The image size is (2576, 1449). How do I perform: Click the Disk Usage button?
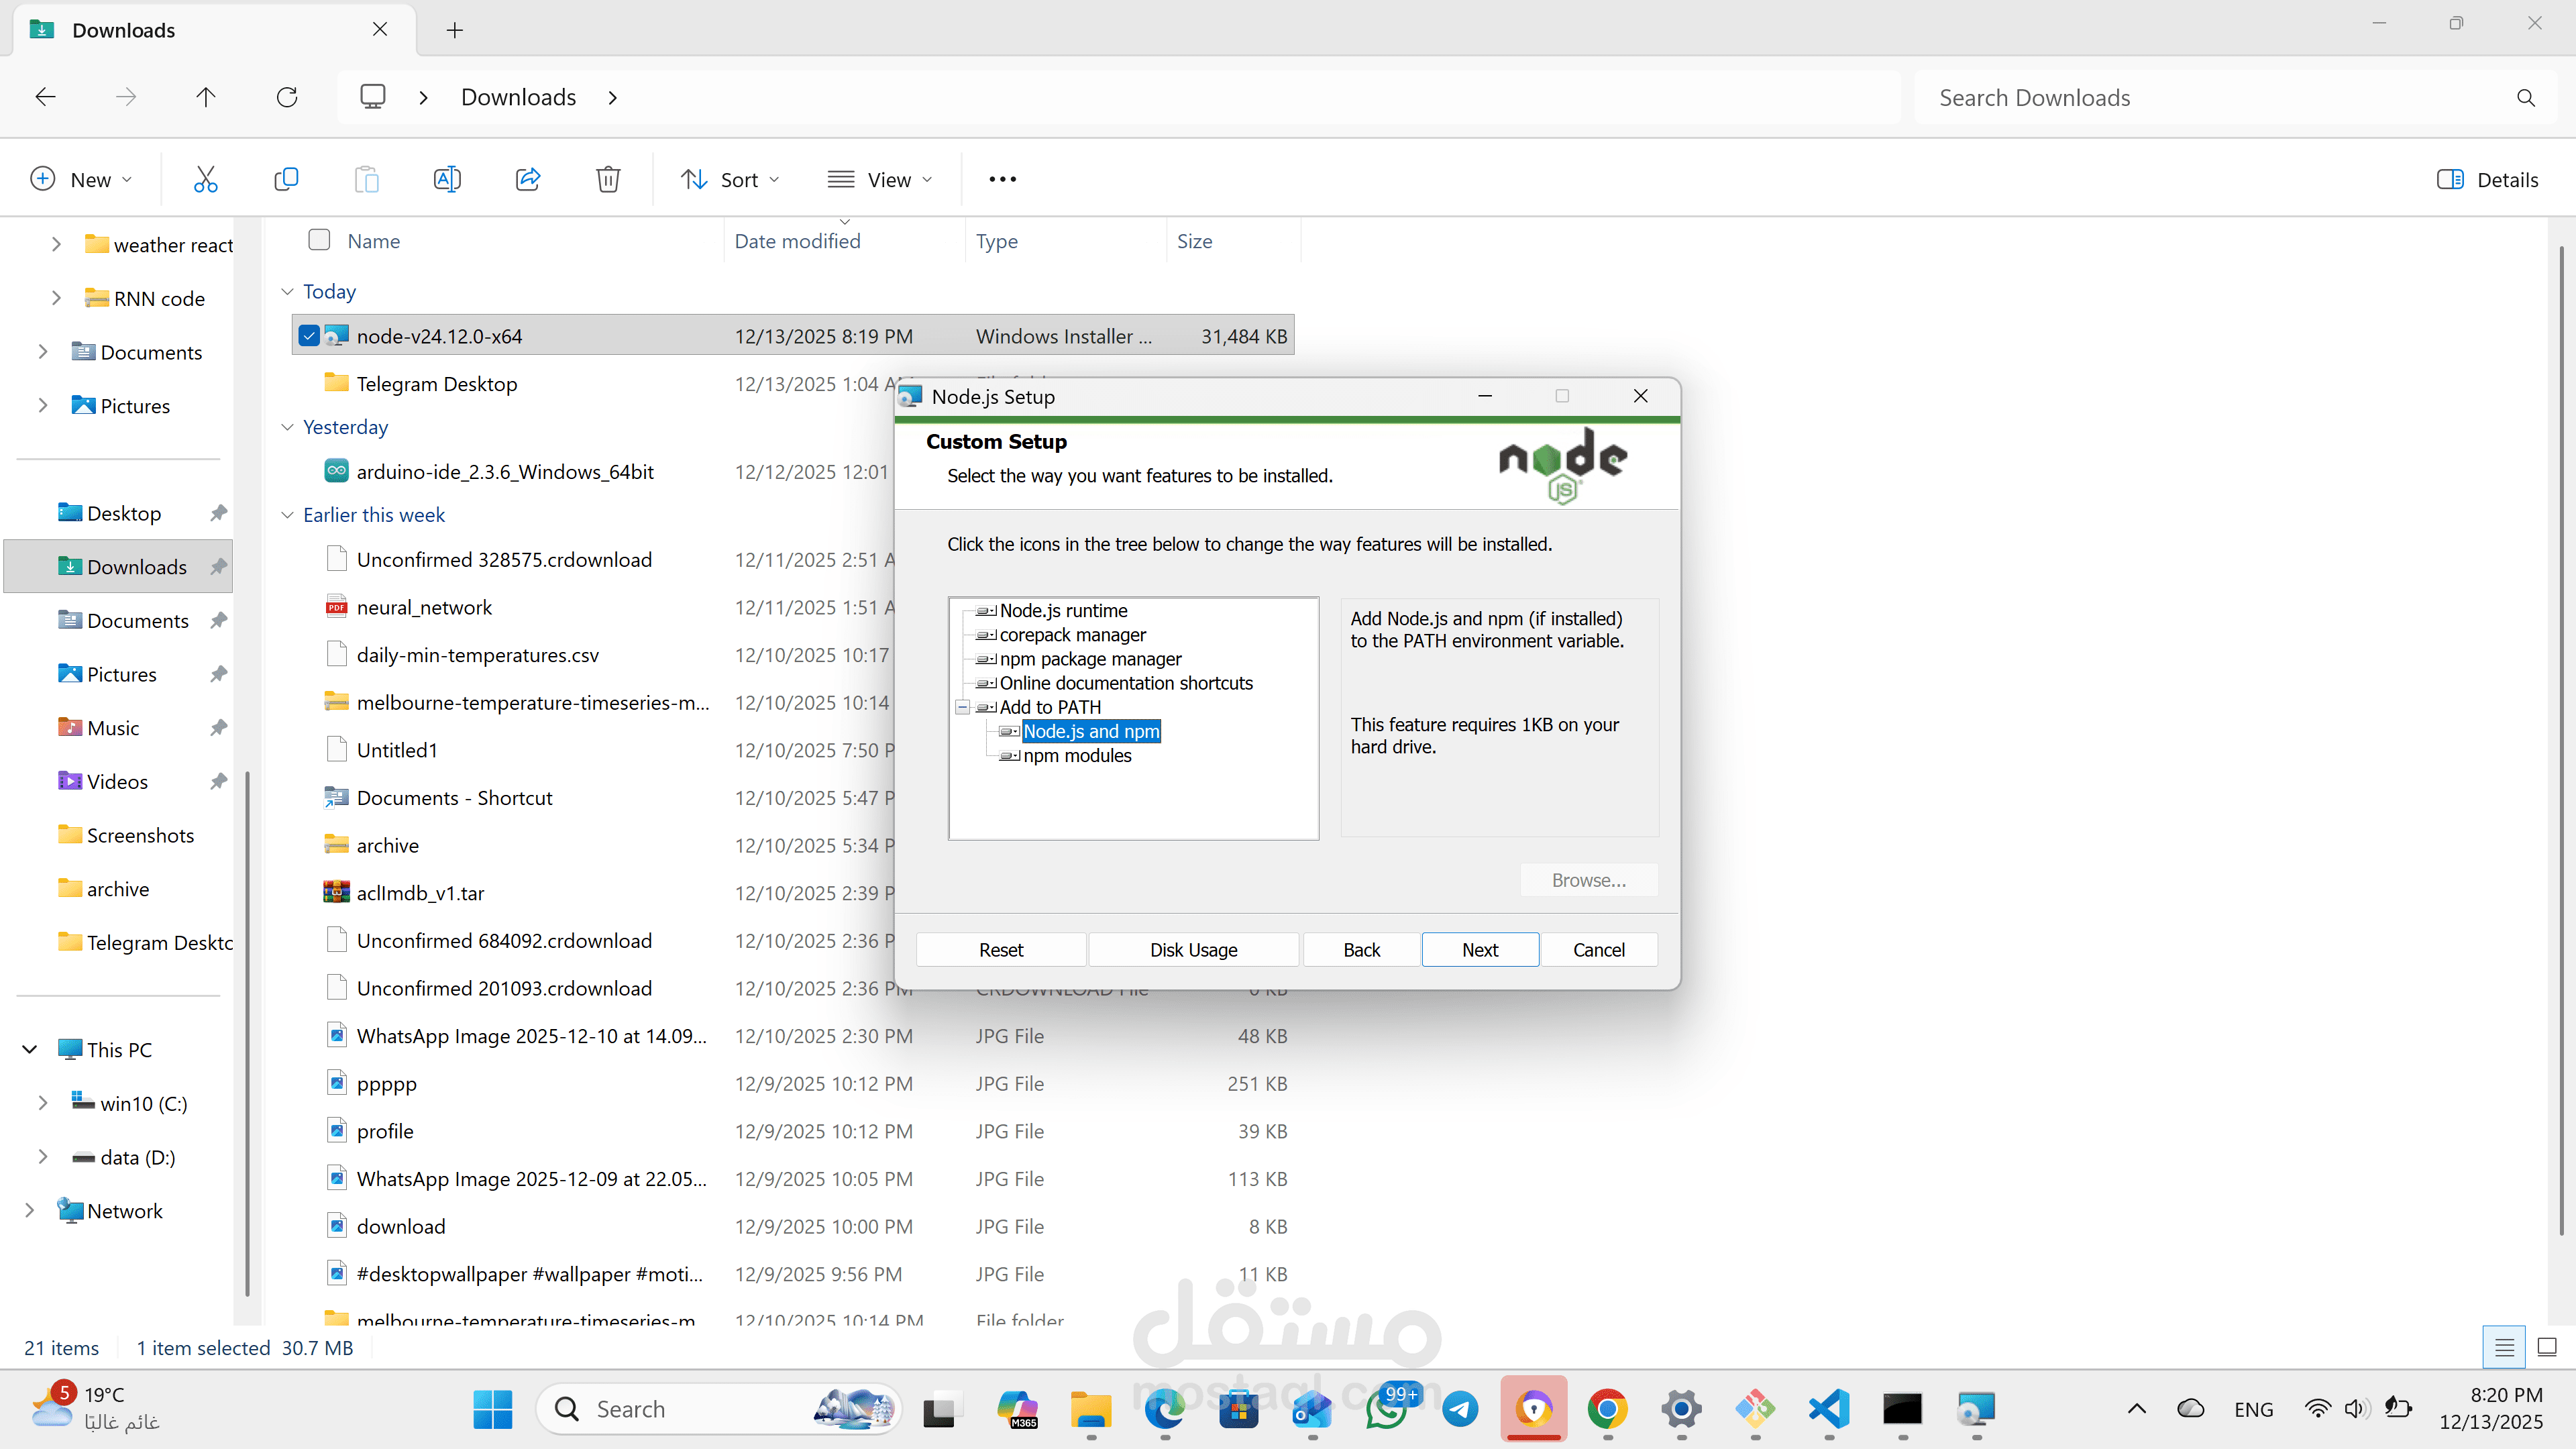tap(1193, 949)
